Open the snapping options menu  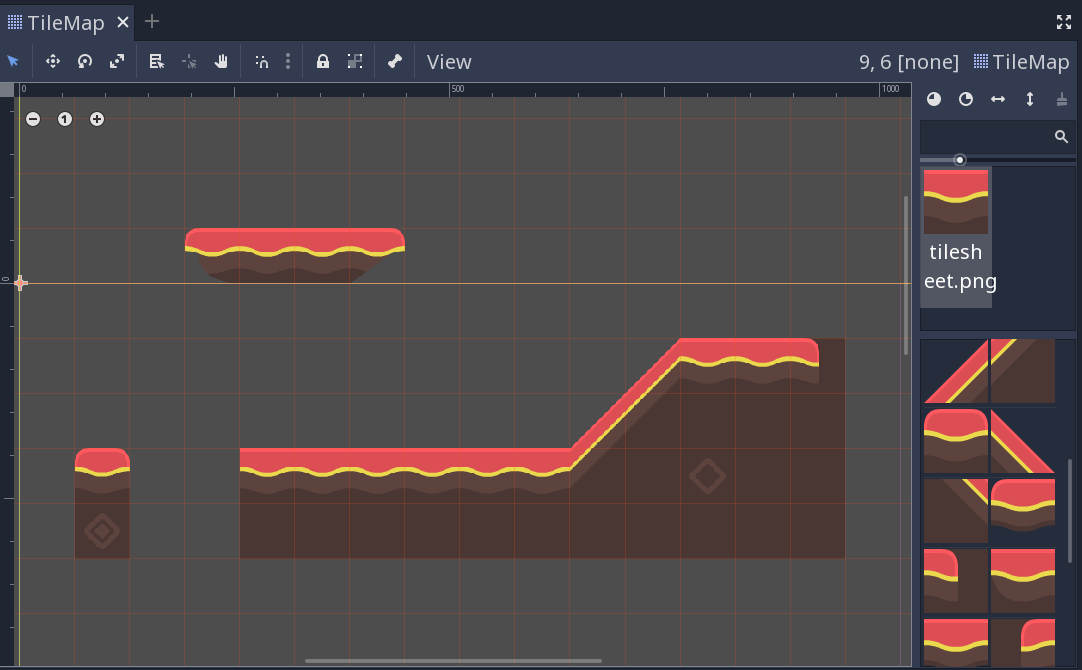click(x=288, y=61)
